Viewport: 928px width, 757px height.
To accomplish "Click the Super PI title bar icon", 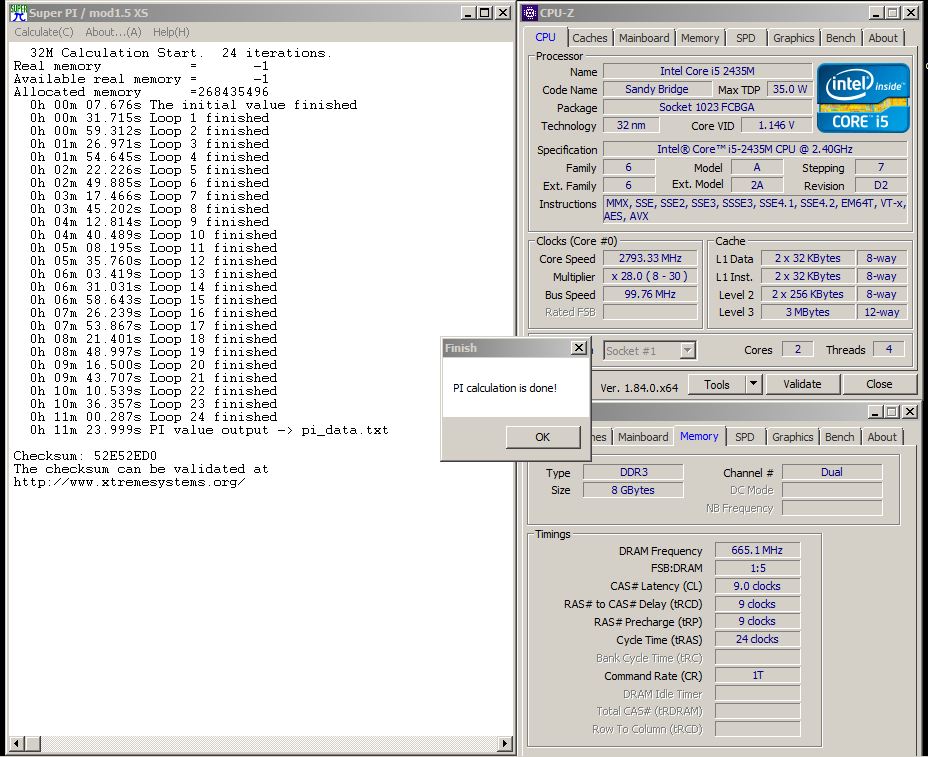I will pyautogui.click(x=18, y=12).
